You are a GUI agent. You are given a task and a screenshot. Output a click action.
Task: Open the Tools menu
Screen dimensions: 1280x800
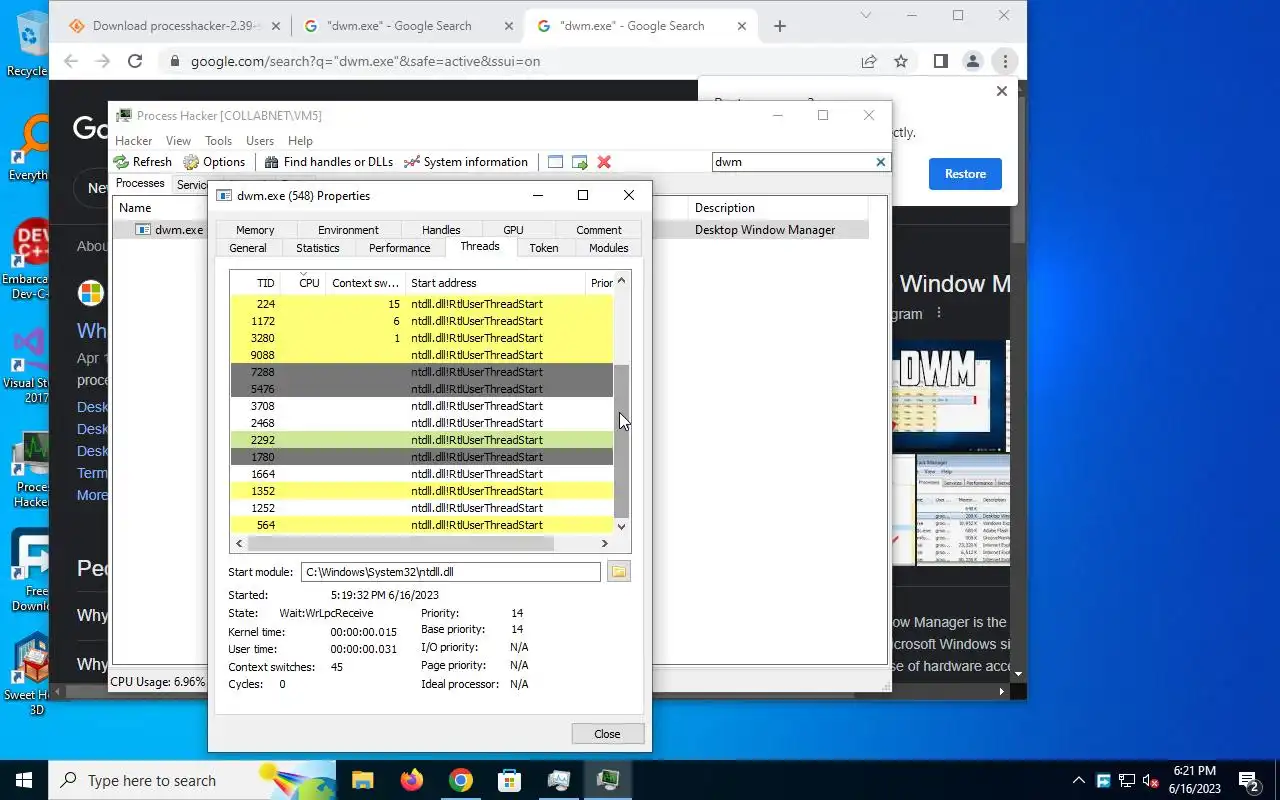[x=218, y=141]
